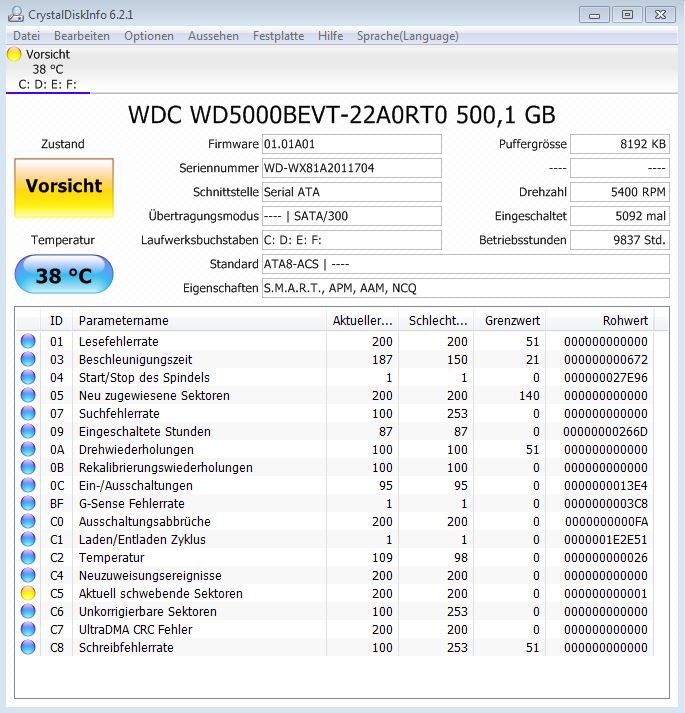Image resolution: width=685 pixels, height=713 pixels.
Task: Click status orb for Drehwiederholungen row
Action: (28, 449)
